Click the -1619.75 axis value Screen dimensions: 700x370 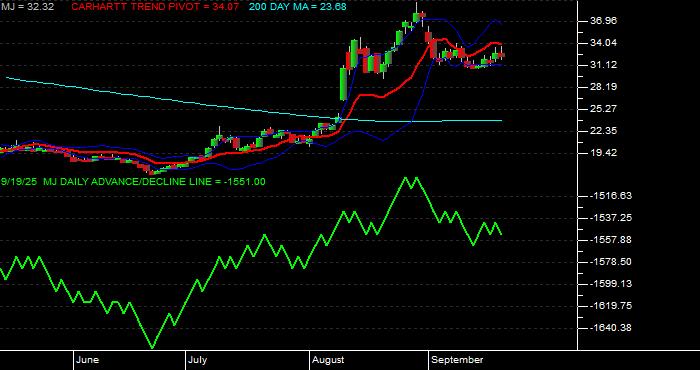click(x=612, y=306)
